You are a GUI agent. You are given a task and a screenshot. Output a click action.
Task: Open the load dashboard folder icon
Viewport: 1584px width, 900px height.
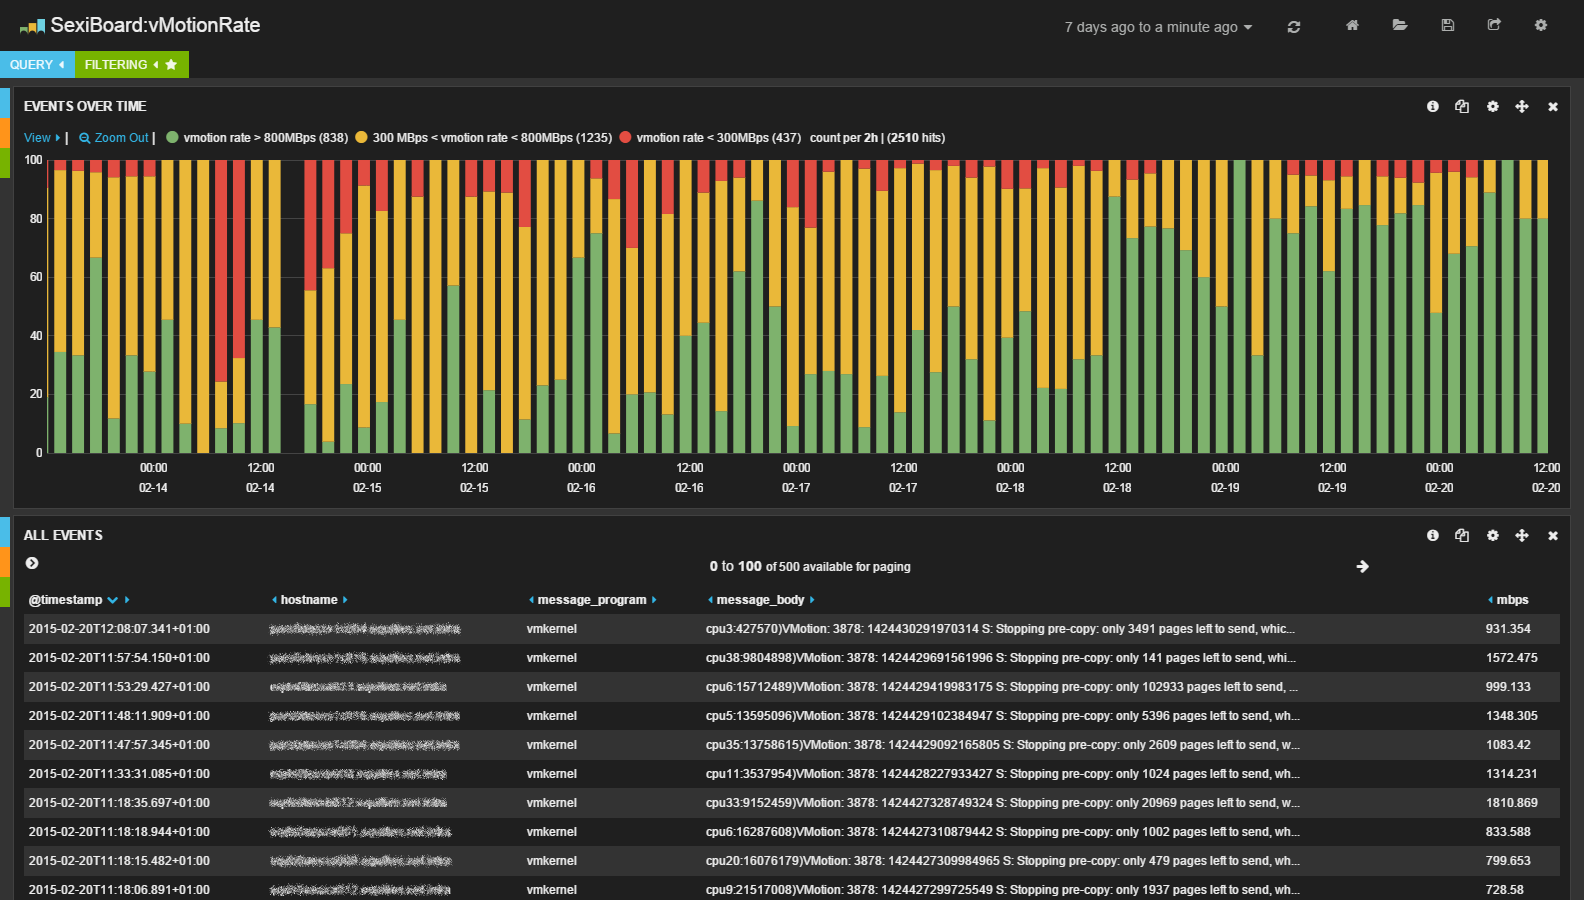[x=1400, y=25]
